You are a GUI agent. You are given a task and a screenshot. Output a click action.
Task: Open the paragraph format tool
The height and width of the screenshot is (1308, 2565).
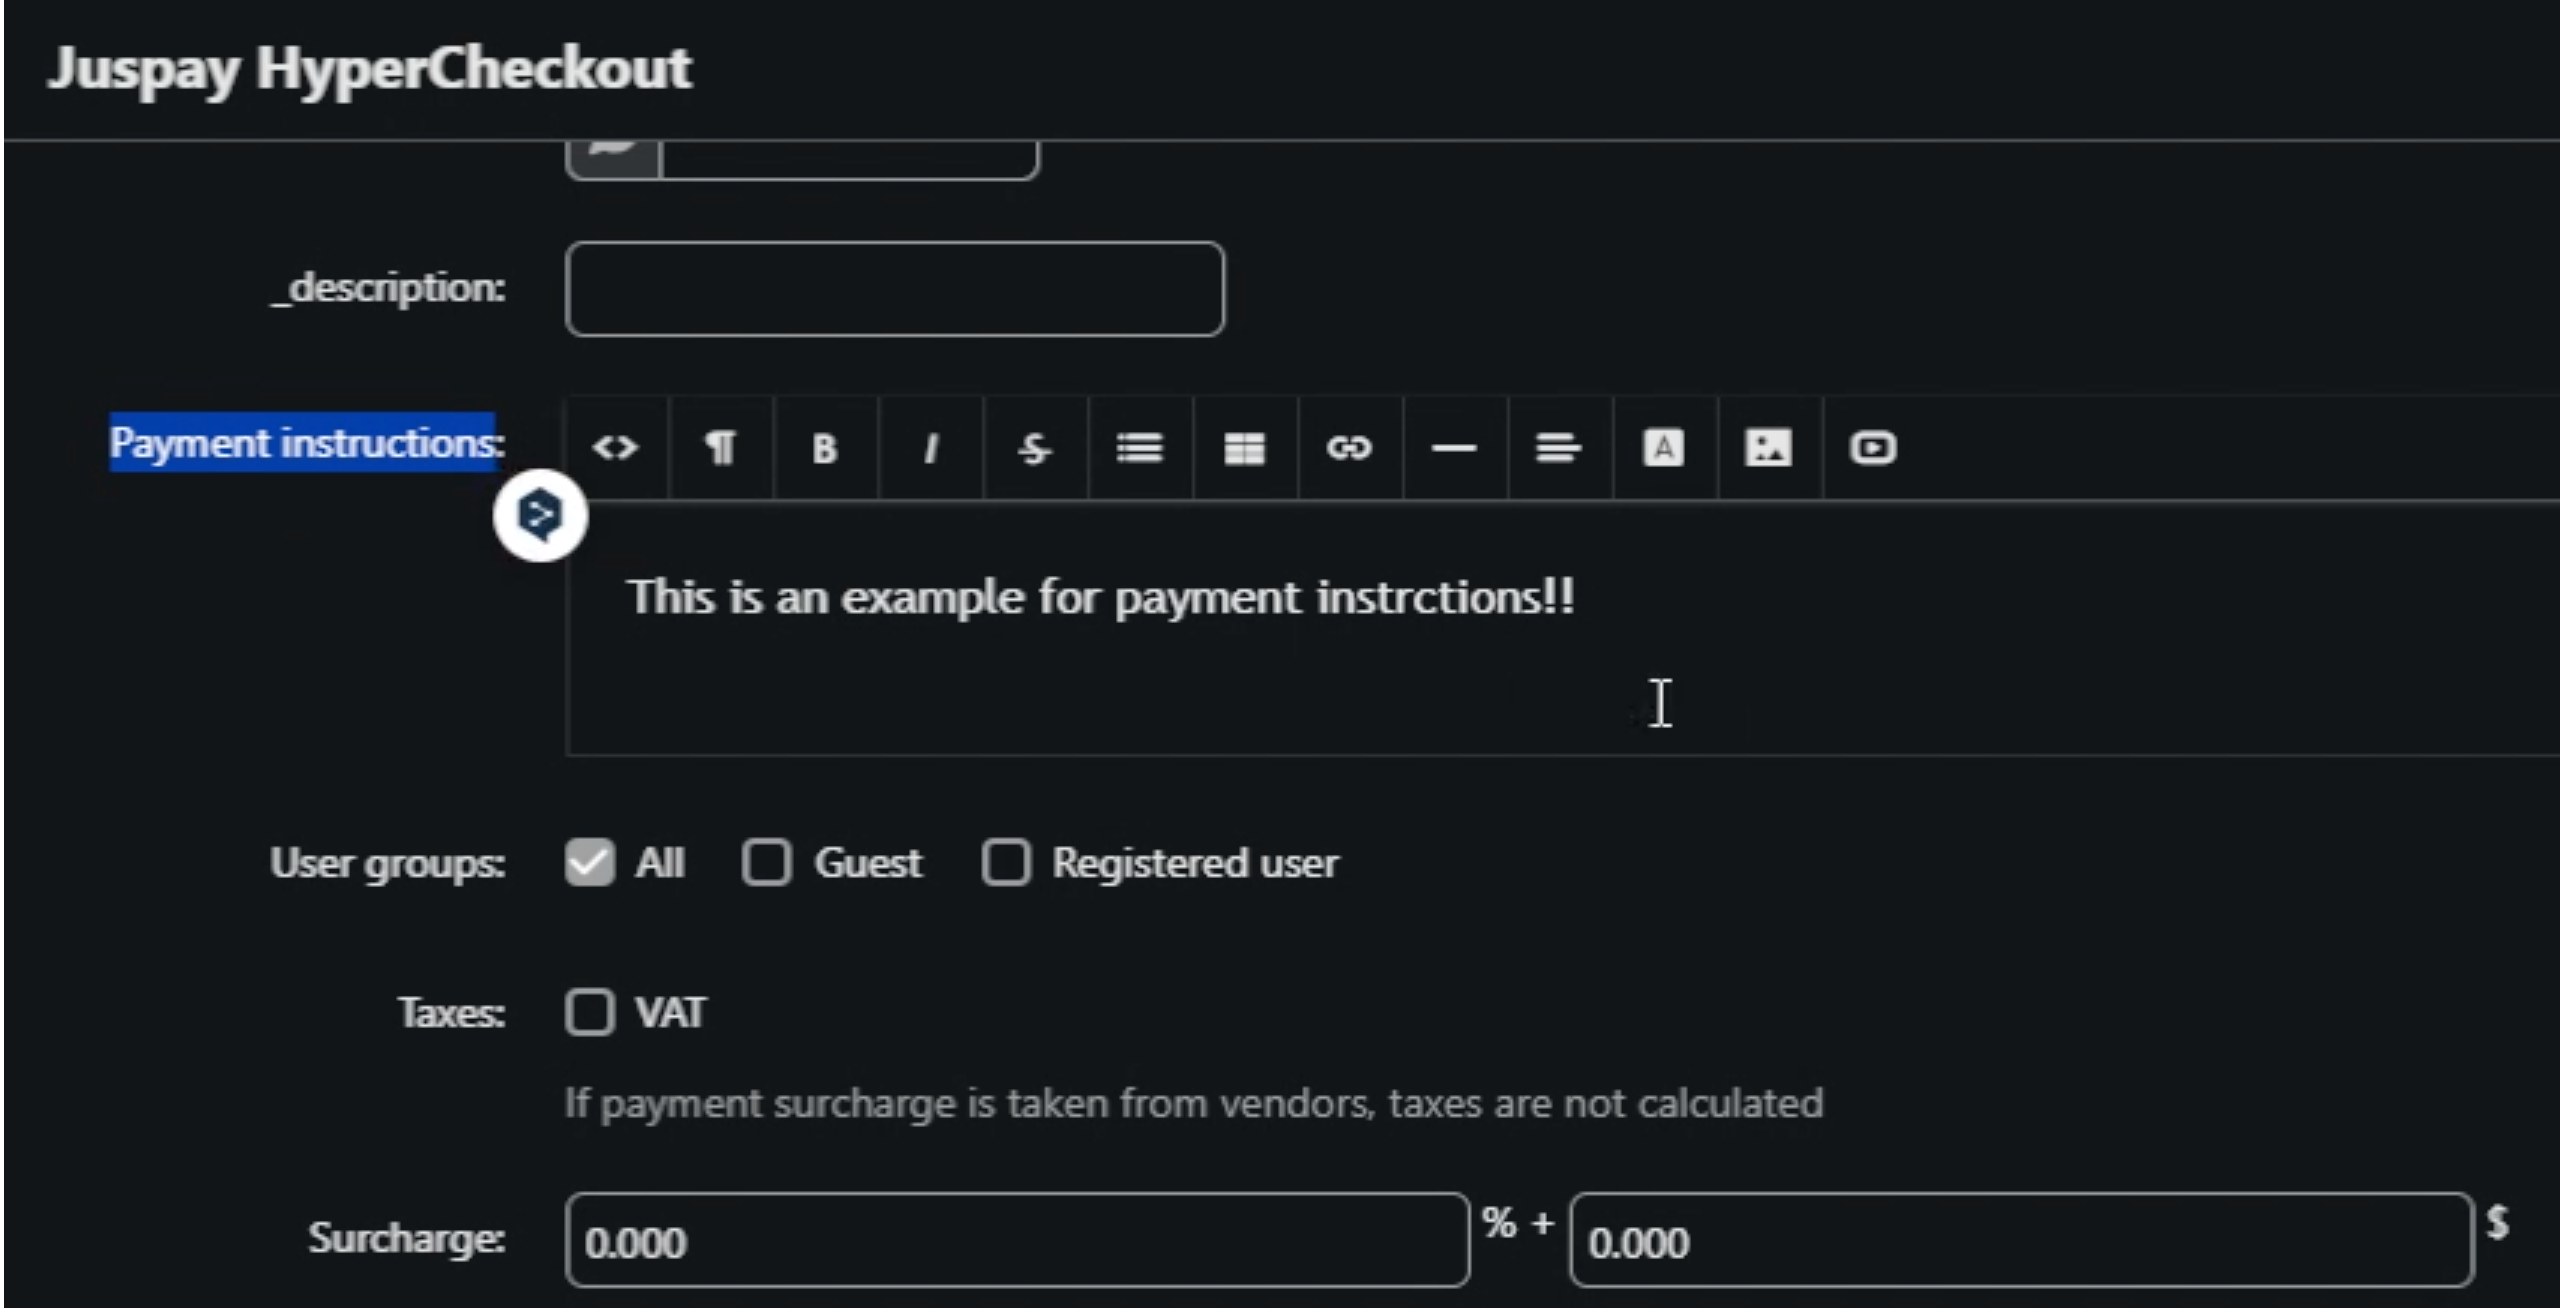[x=720, y=448]
